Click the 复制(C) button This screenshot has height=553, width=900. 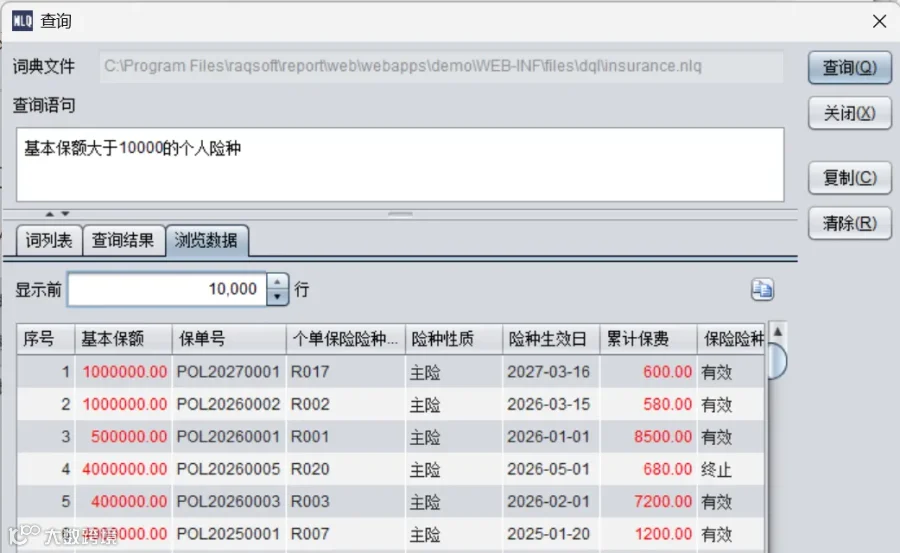[849, 177]
